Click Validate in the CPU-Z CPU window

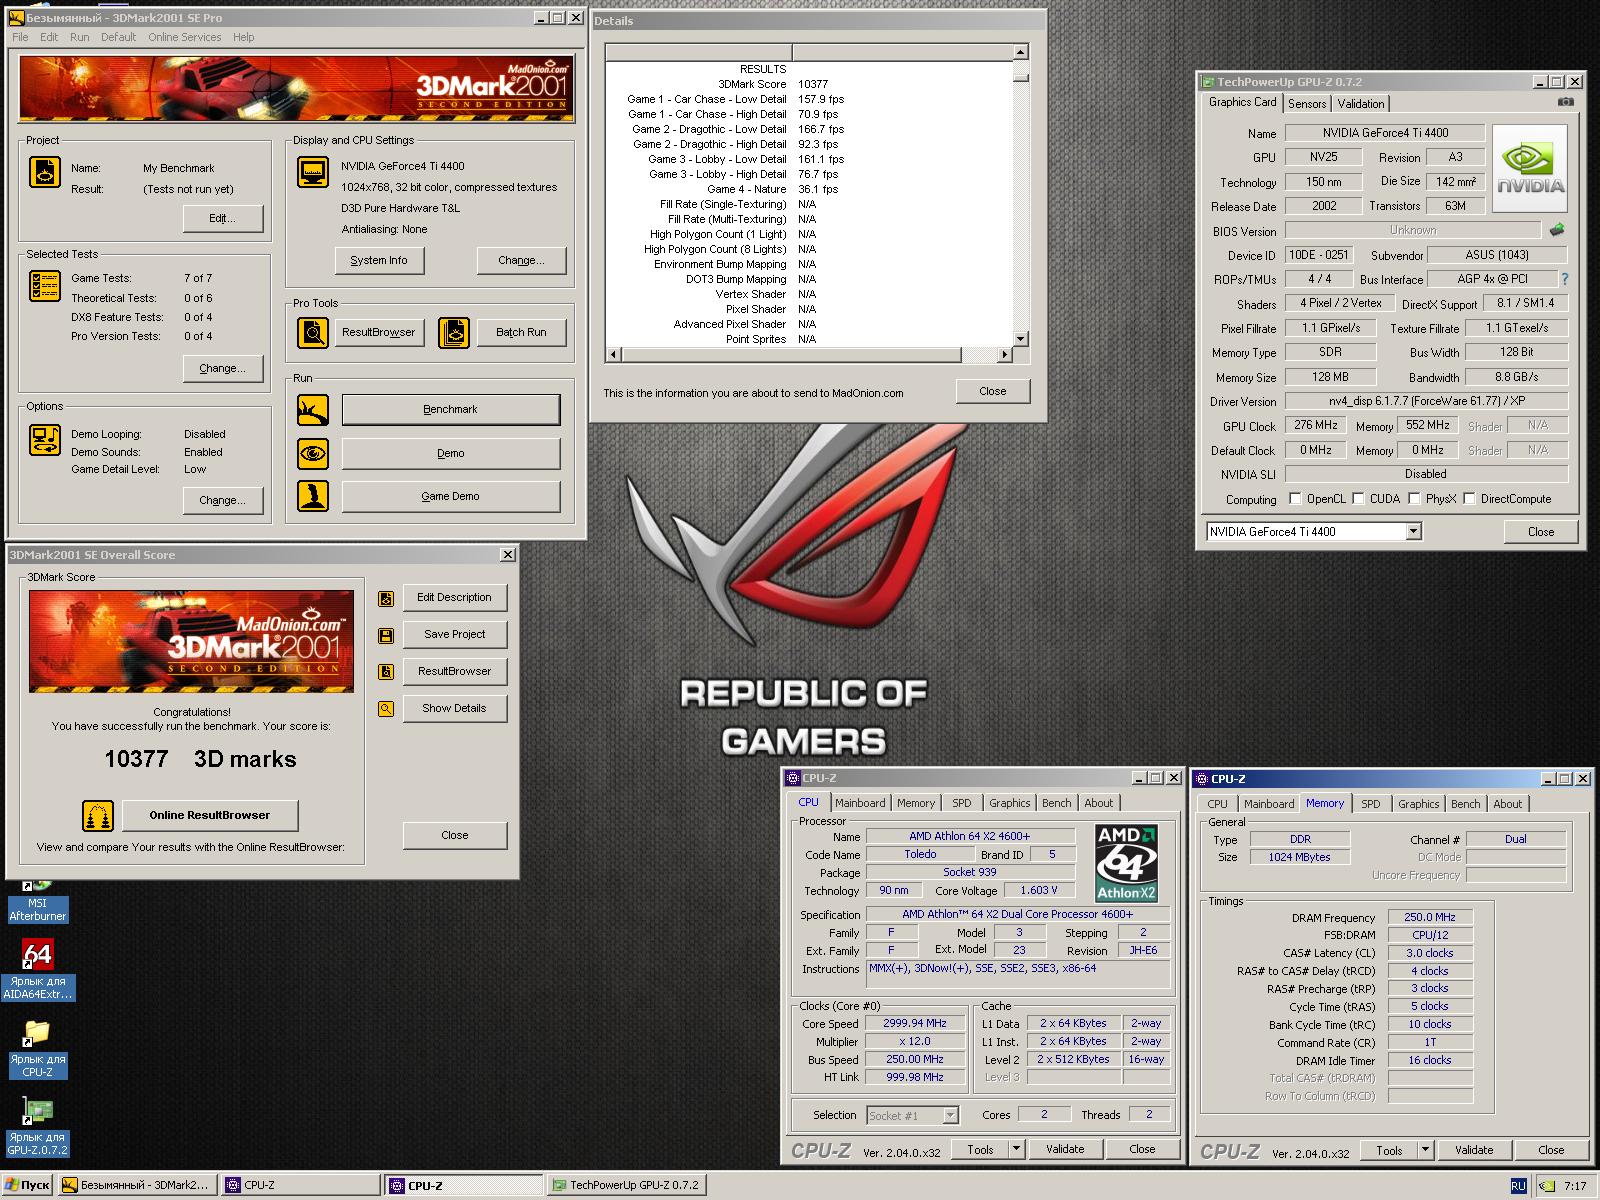click(x=1065, y=1149)
